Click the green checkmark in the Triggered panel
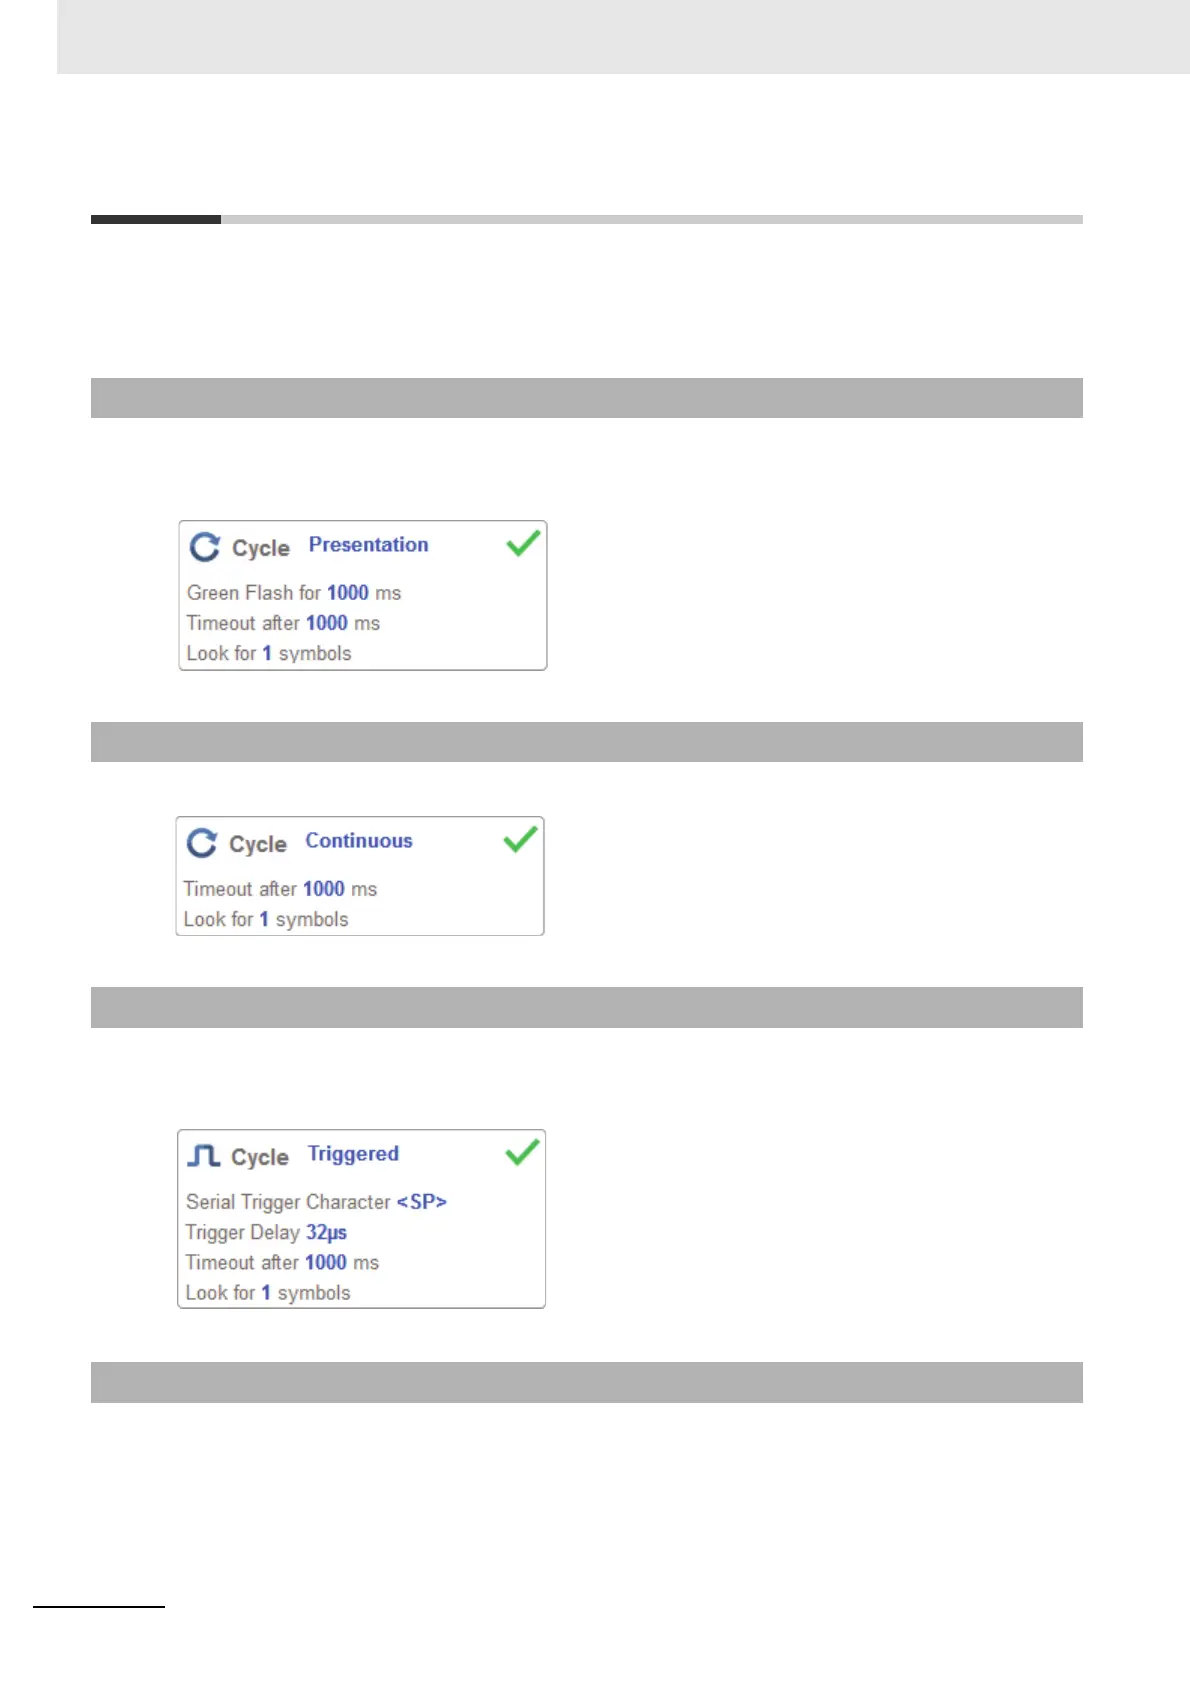The width and height of the screenshot is (1190, 1684). 522,1152
